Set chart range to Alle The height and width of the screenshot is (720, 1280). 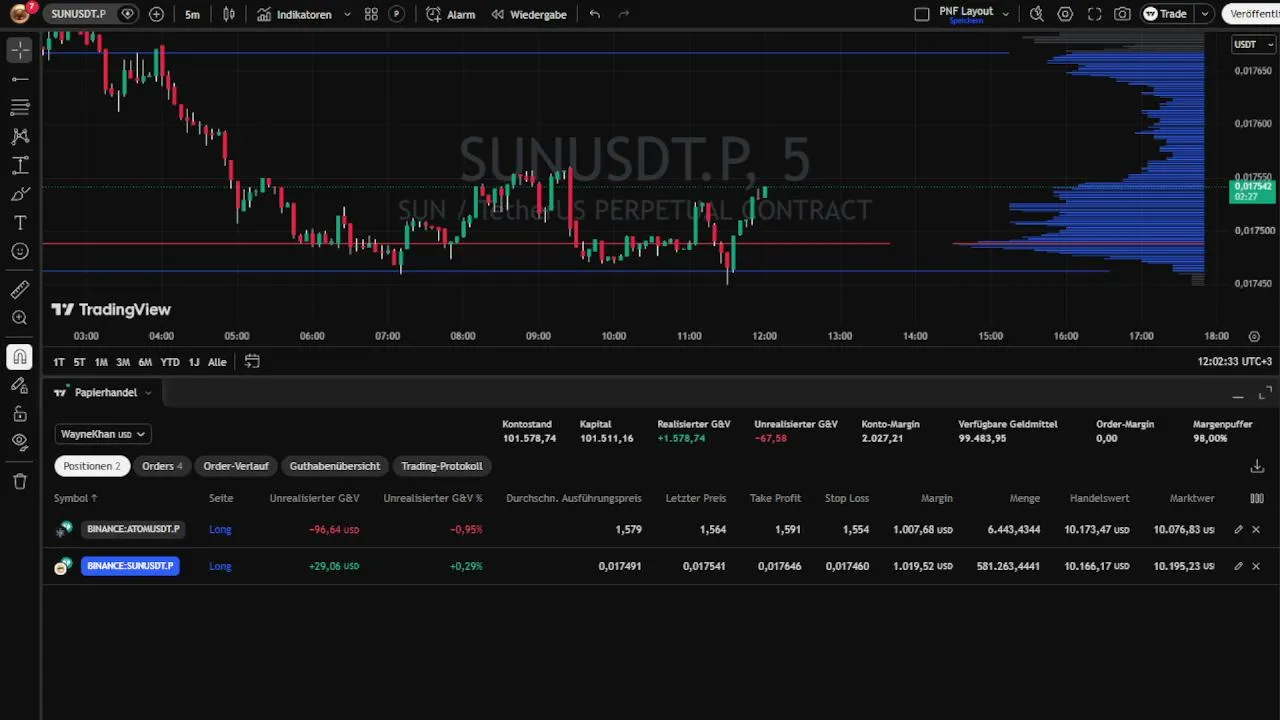(217, 362)
